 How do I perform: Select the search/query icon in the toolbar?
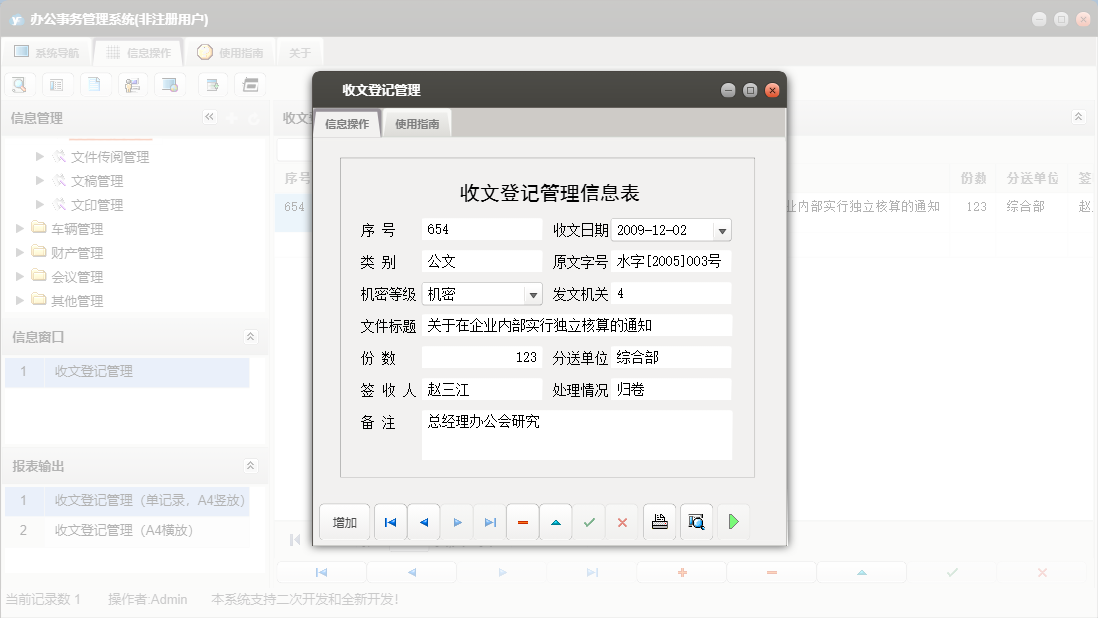tap(19, 84)
